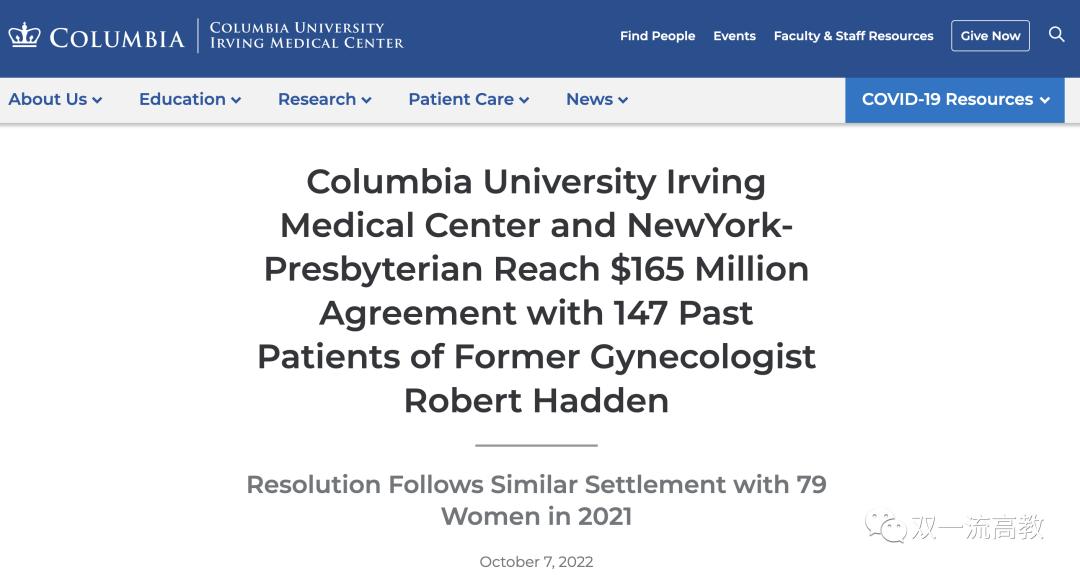Image resolution: width=1080 pixels, height=575 pixels.
Task: Open the COVID-19 Resources dropdown
Action: tap(955, 100)
